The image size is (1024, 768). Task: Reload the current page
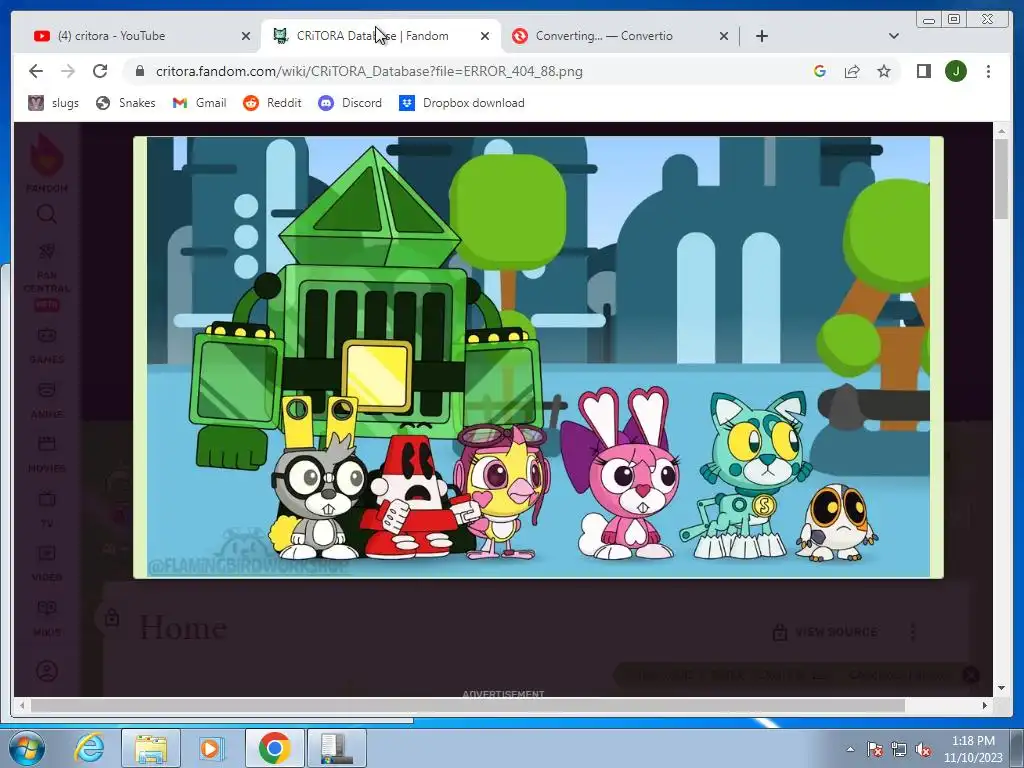(100, 71)
